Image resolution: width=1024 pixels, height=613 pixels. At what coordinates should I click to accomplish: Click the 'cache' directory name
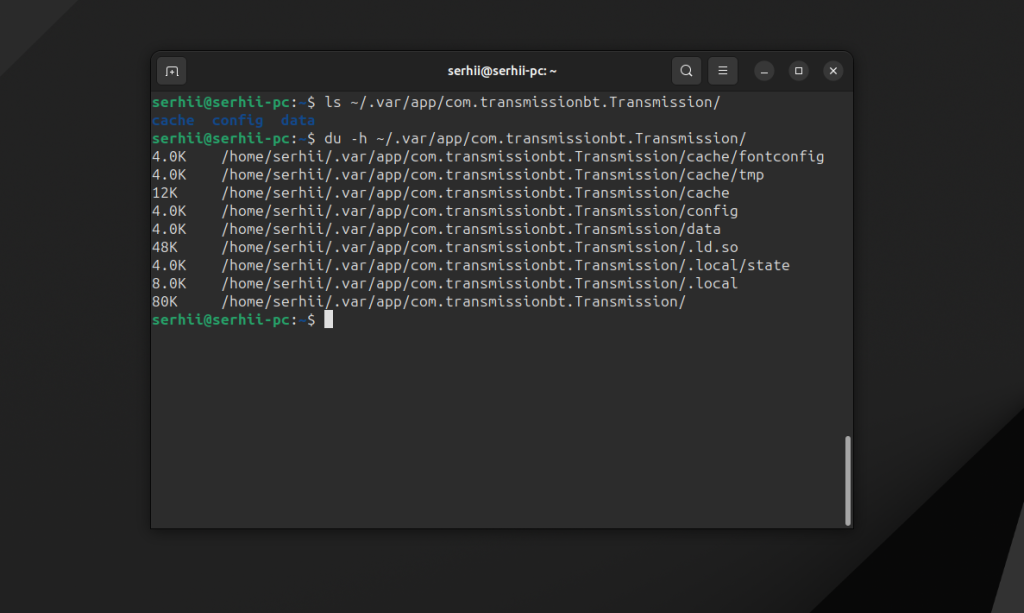tap(173, 120)
